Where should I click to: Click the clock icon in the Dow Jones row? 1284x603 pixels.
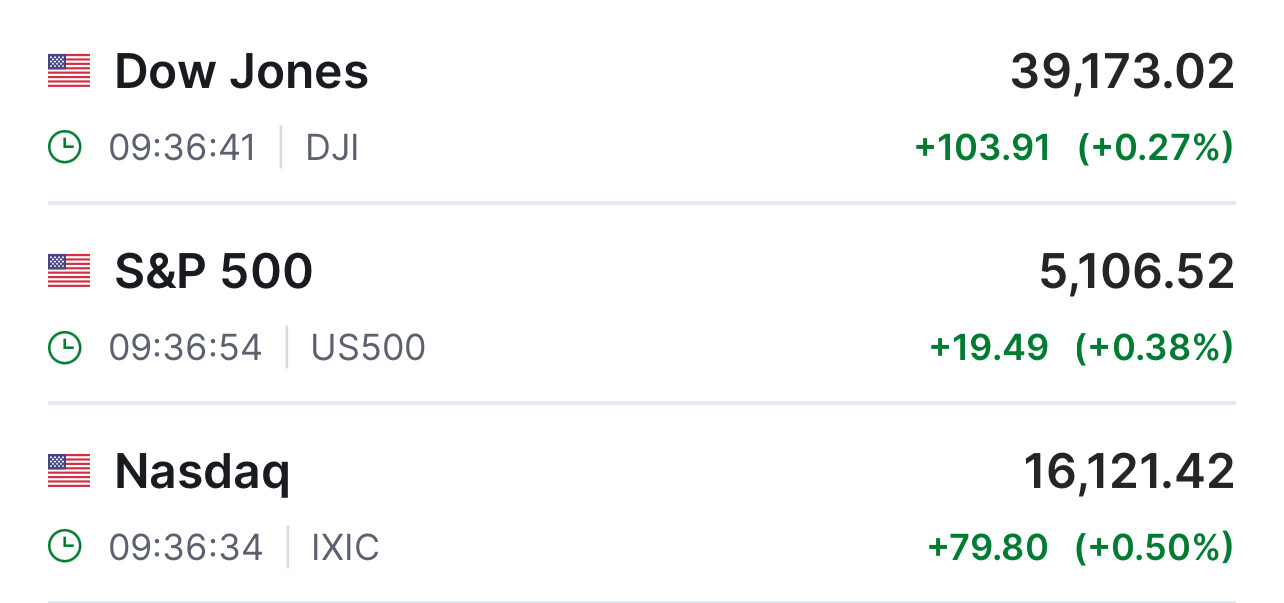65,148
